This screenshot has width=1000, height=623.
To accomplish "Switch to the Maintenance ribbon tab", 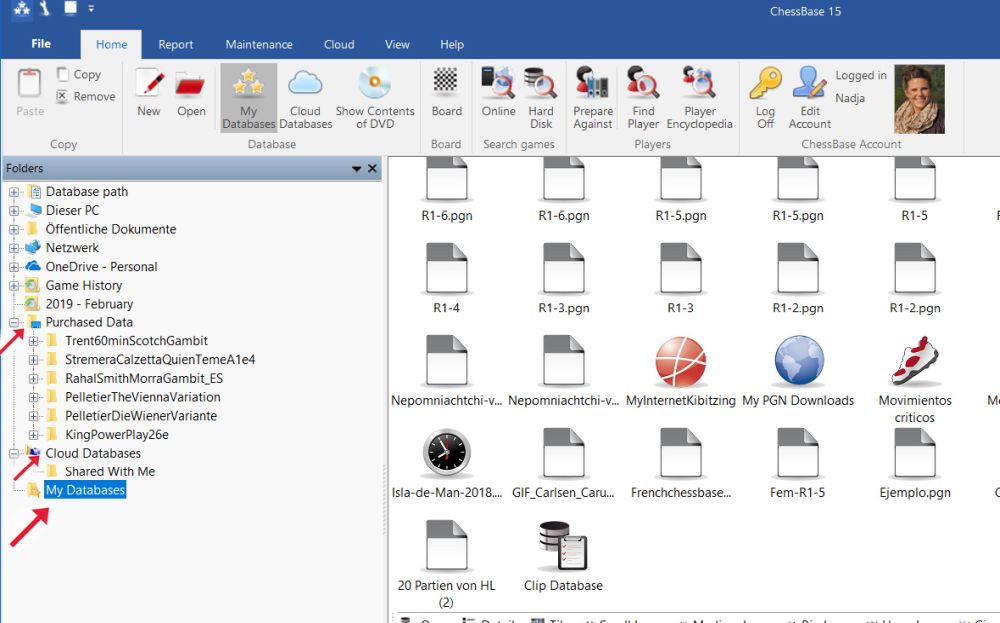I will [259, 45].
